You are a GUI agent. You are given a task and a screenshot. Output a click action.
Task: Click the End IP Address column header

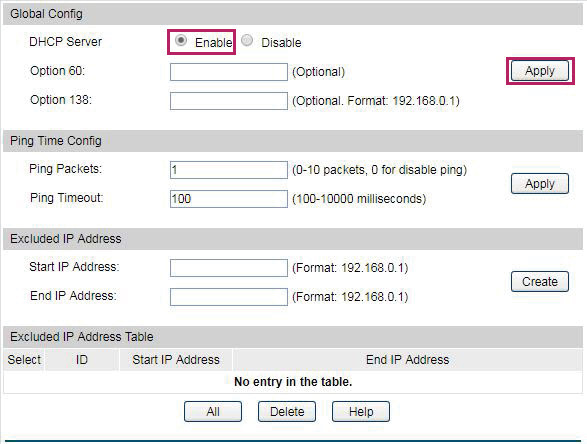pos(408,360)
